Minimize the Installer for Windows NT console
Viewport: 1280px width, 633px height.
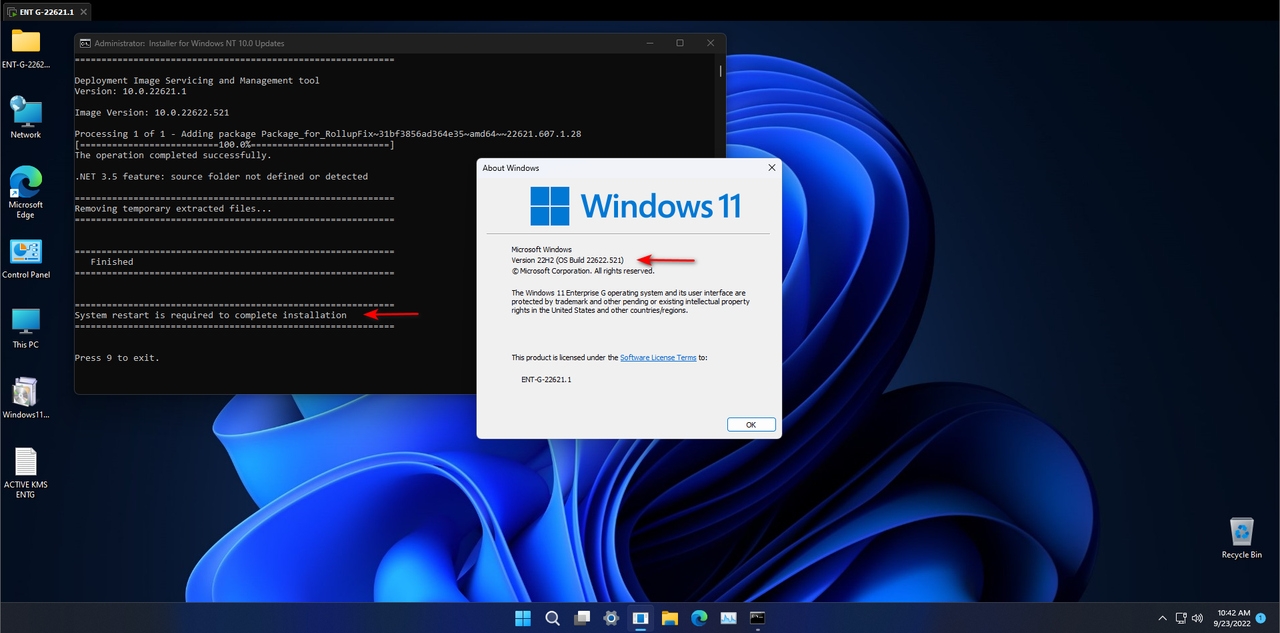click(x=649, y=43)
